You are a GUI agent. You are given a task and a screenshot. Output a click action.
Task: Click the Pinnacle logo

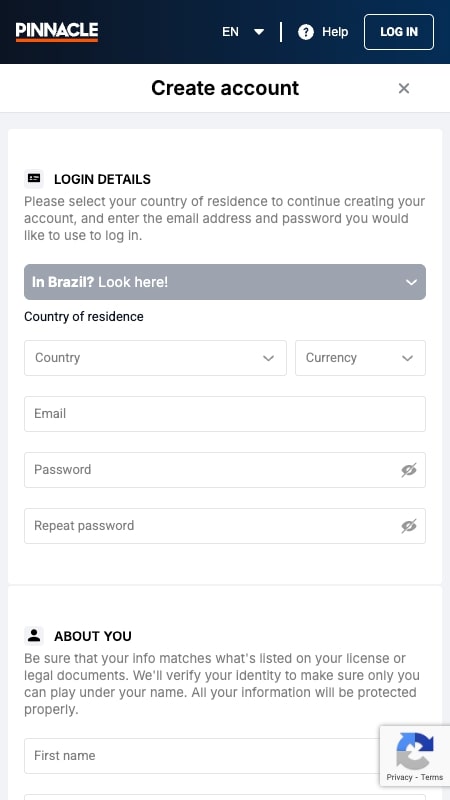click(57, 32)
